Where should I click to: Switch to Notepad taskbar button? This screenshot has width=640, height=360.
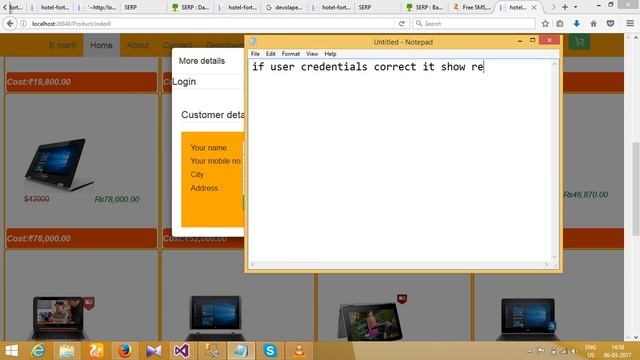[x=240, y=351]
